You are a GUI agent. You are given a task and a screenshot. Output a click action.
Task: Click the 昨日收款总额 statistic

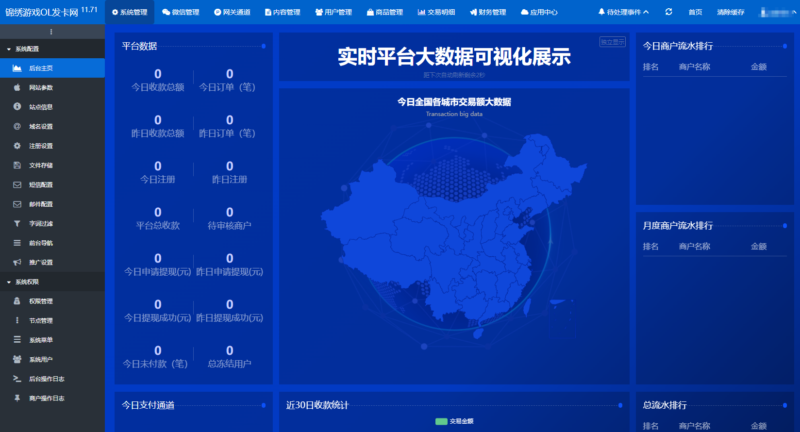(158, 126)
